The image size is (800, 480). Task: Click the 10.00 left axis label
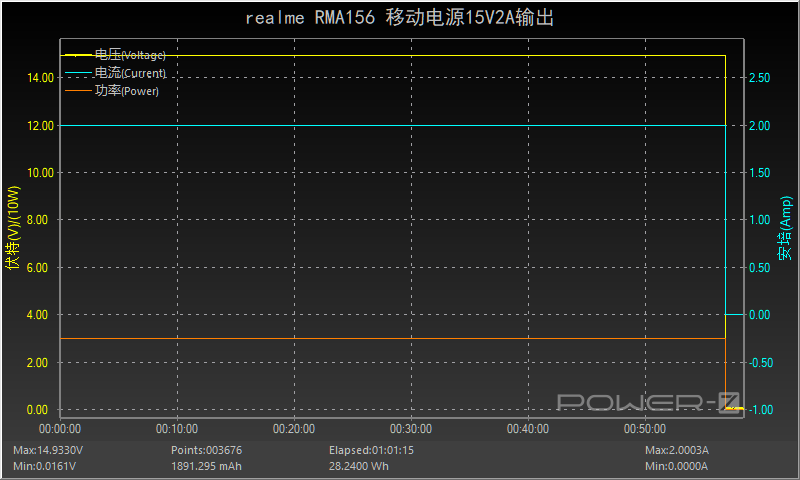point(40,173)
